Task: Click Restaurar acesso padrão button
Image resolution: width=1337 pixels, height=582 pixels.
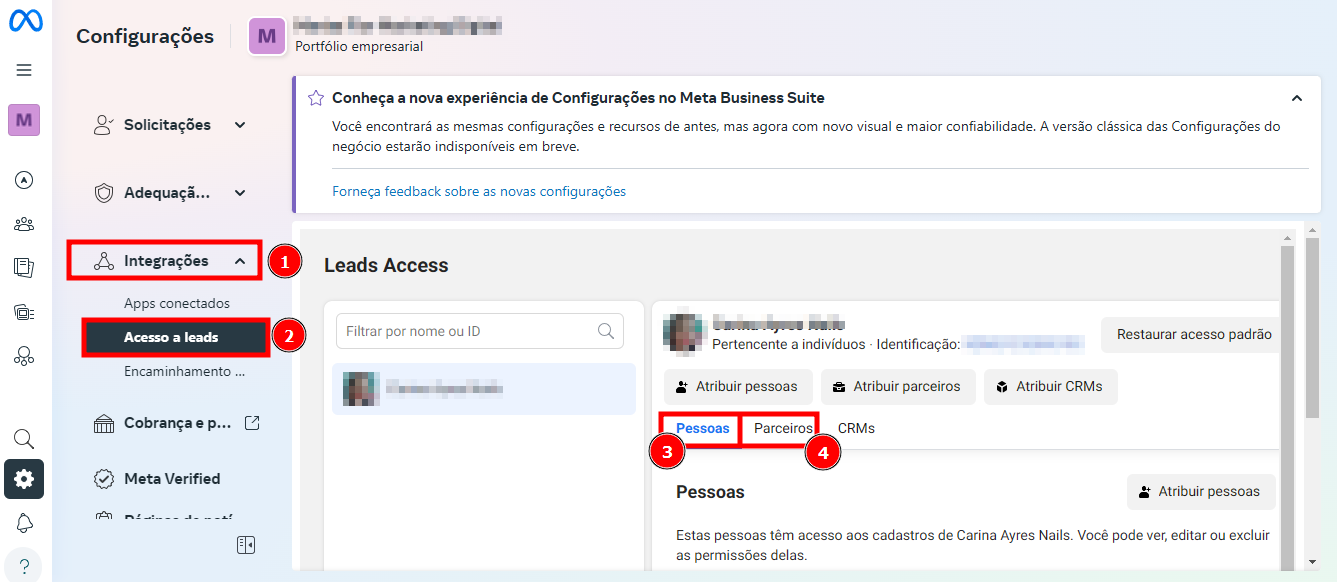Action: point(1194,335)
